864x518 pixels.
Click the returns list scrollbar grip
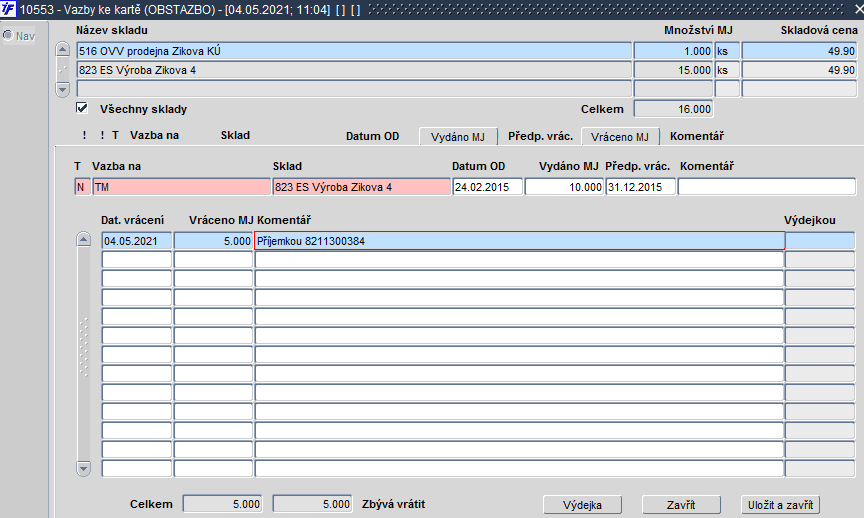point(84,347)
